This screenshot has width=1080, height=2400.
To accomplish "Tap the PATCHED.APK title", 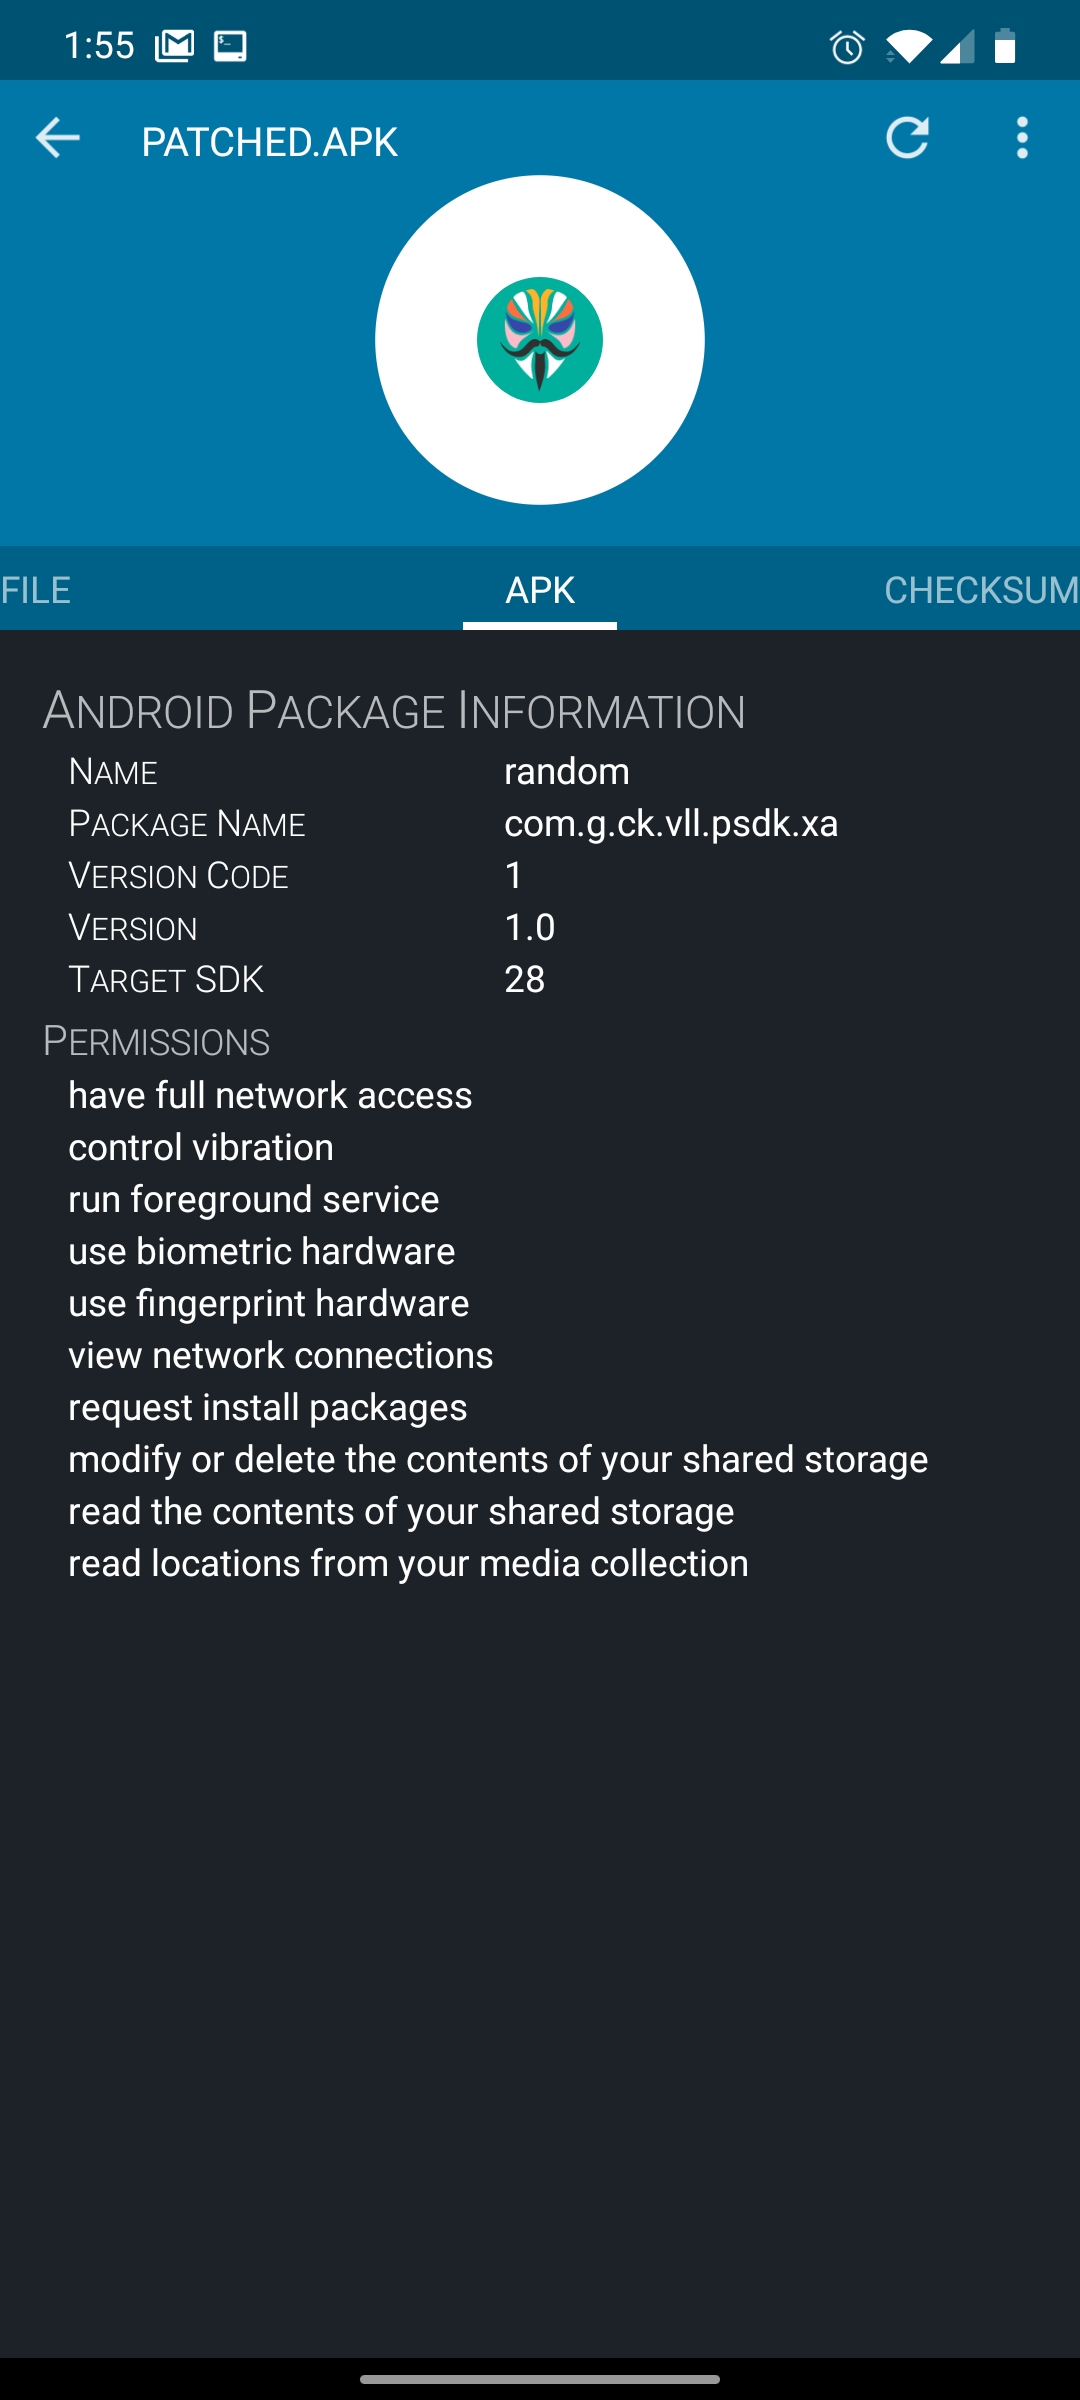I will click(x=269, y=140).
